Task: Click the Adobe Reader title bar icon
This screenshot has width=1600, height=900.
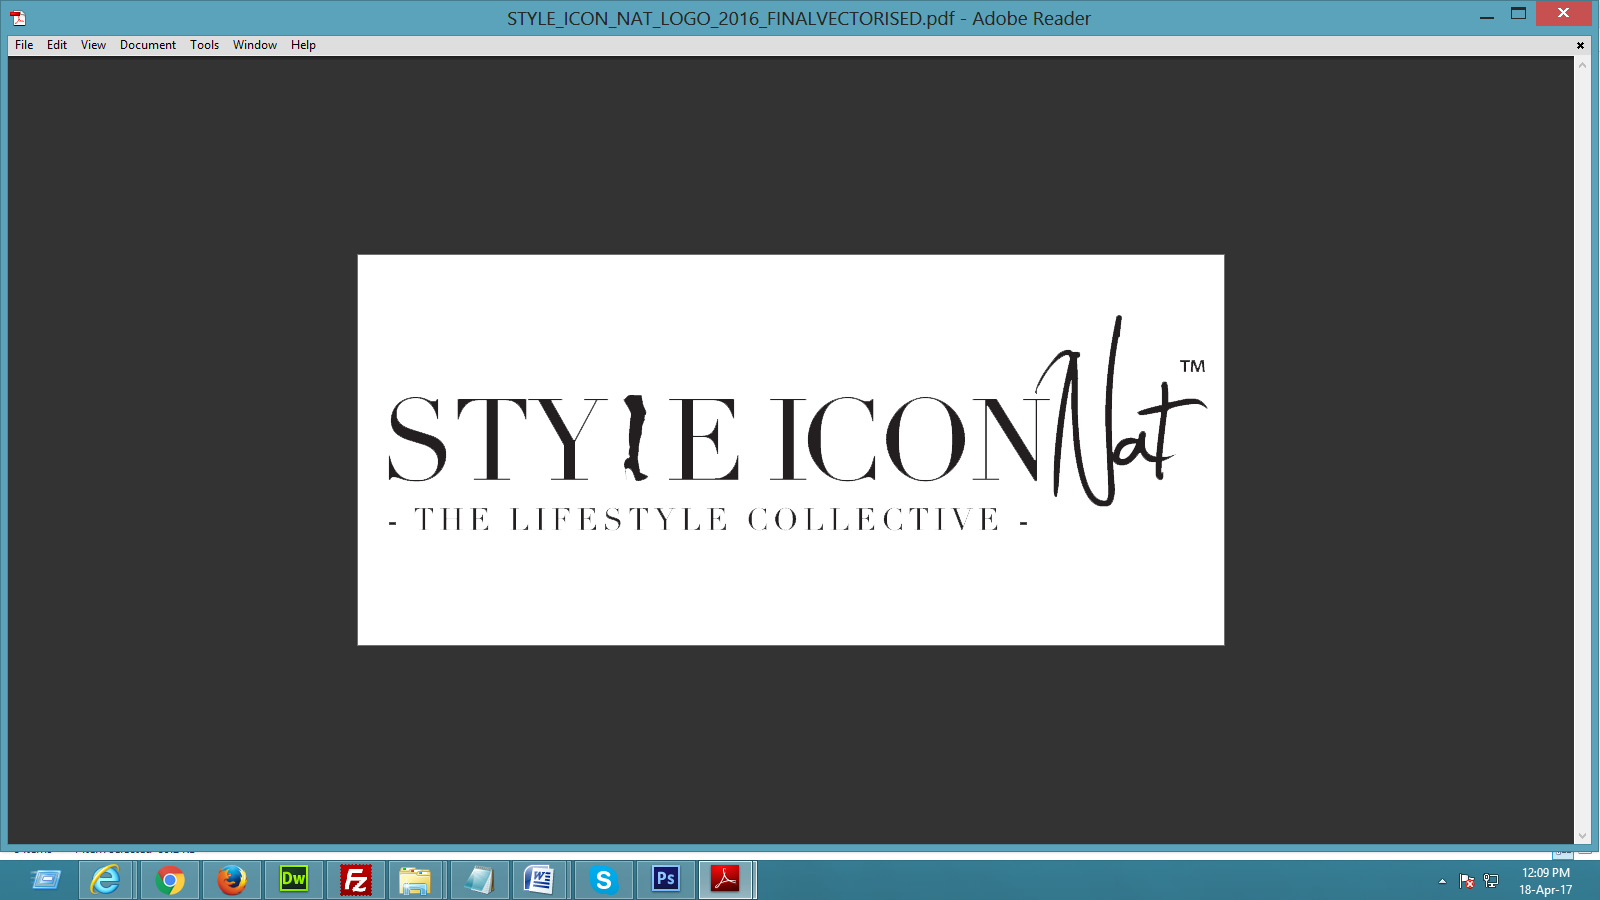Action: [18, 18]
